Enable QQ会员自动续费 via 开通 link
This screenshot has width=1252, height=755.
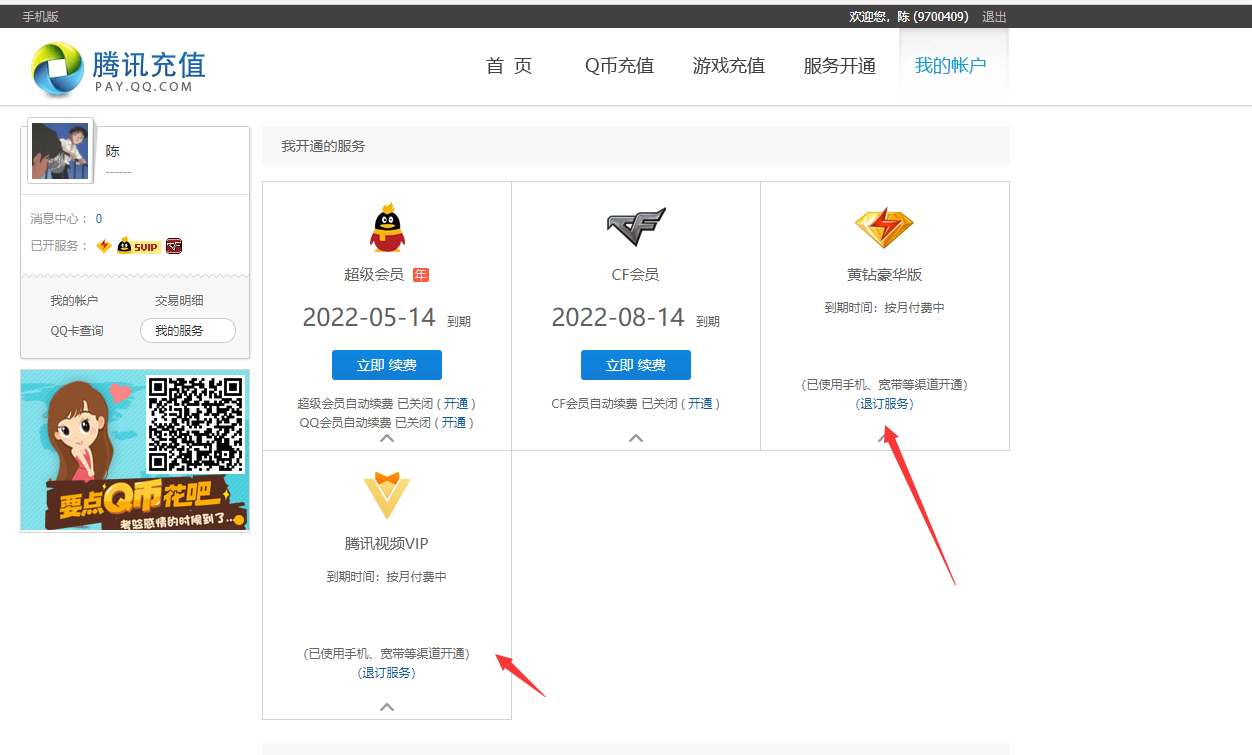tap(455, 421)
